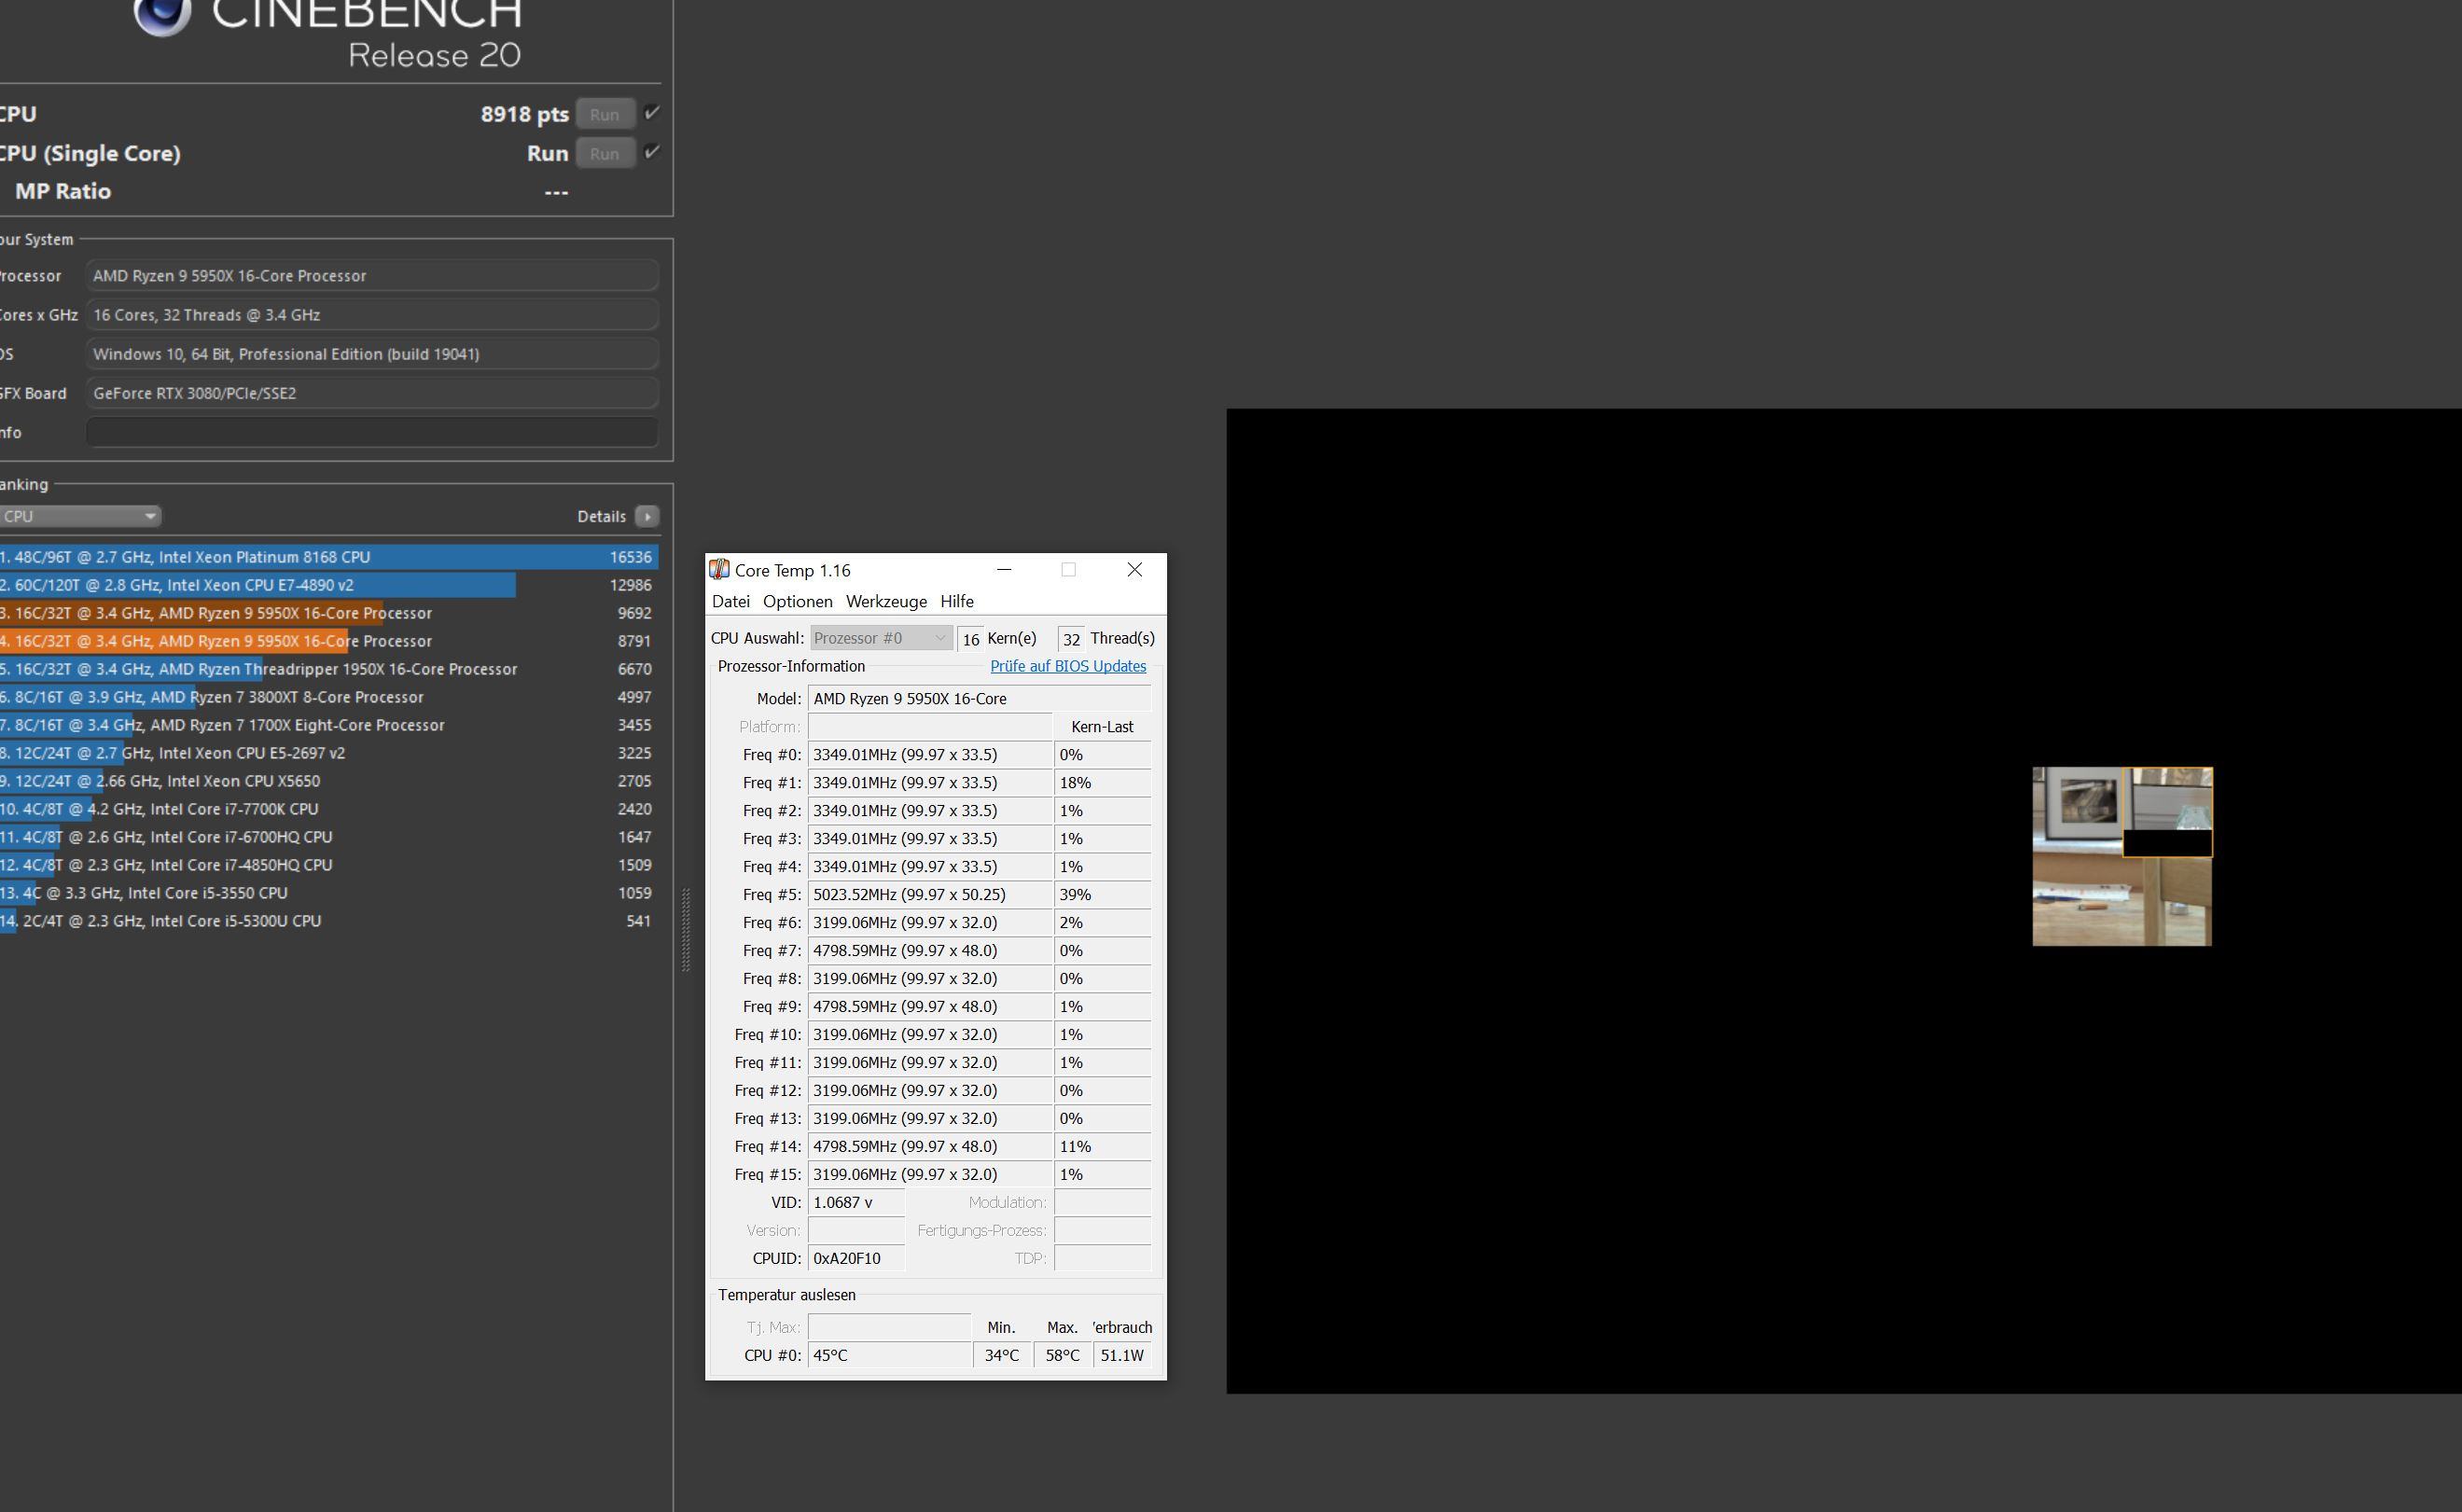Select ranking entry AMD Ryzen 7 1700X
2462x1512 pixels.
pos(329,725)
